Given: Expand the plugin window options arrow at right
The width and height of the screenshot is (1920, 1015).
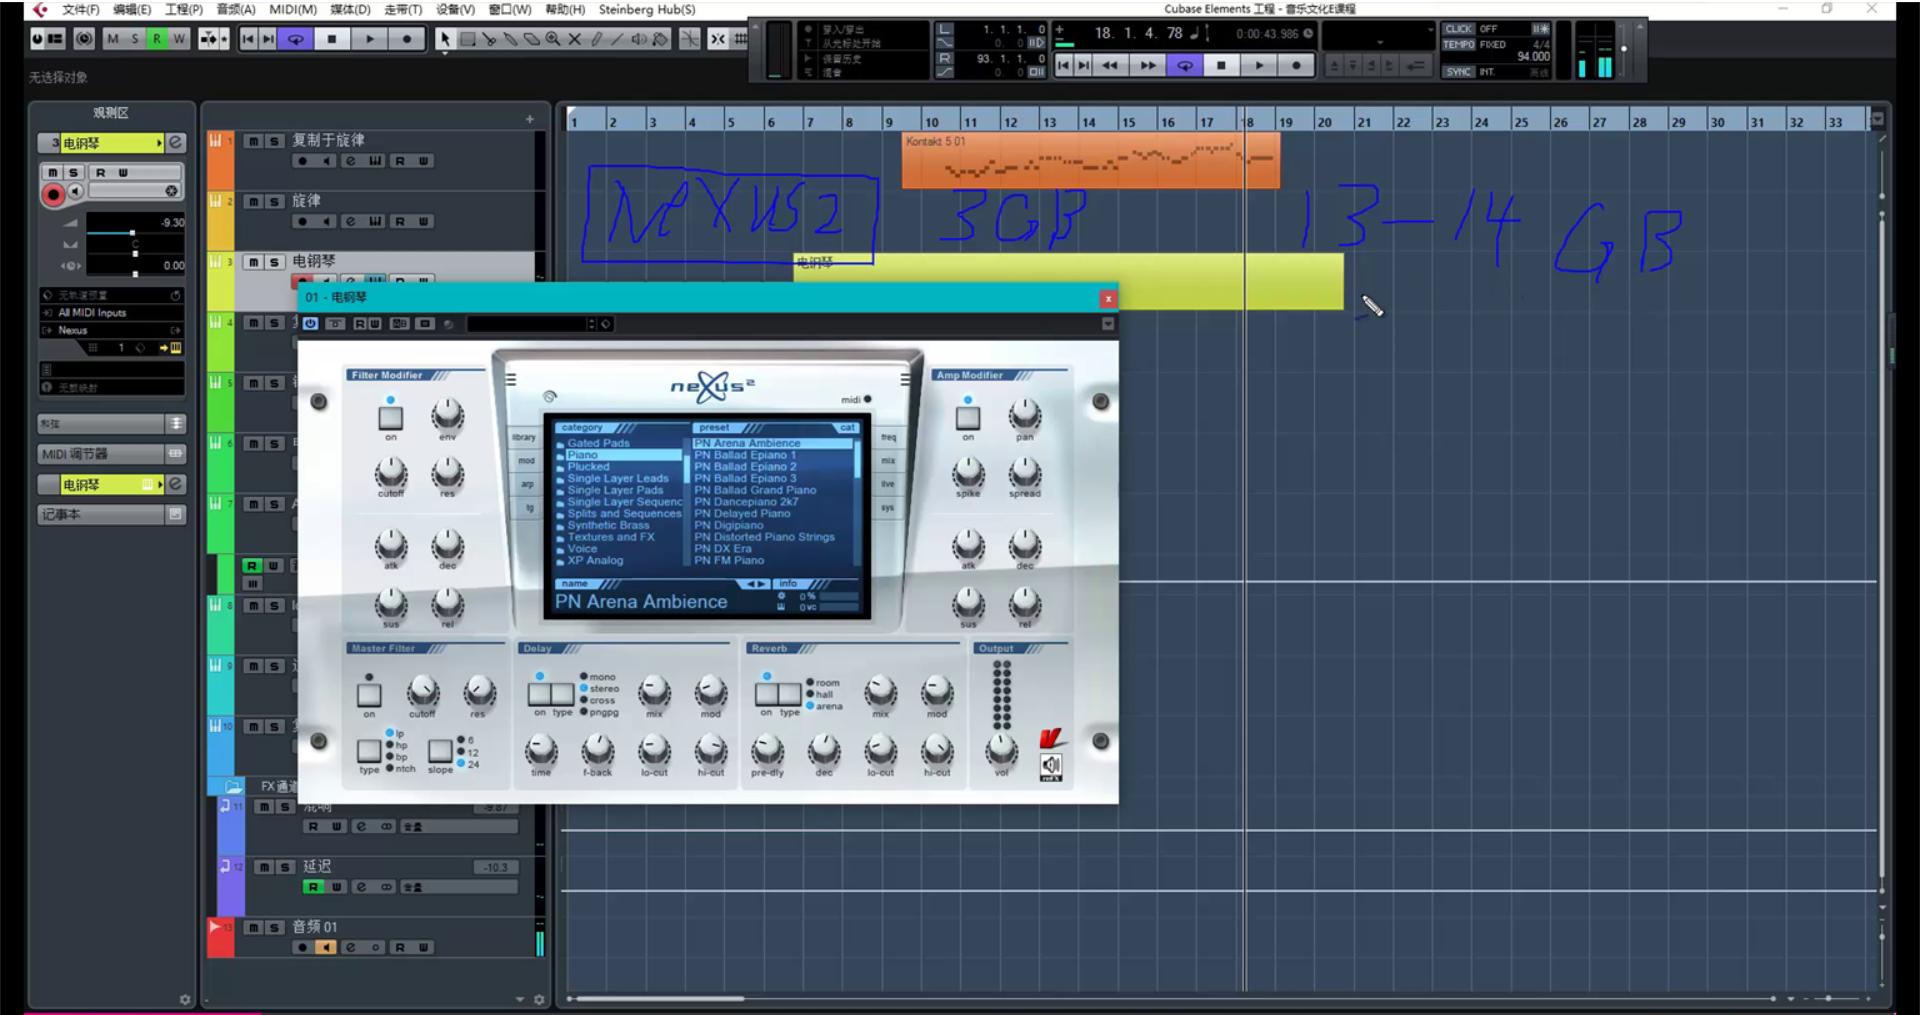Looking at the screenshot, I should pyautogui.click(x=1108, y=324).
